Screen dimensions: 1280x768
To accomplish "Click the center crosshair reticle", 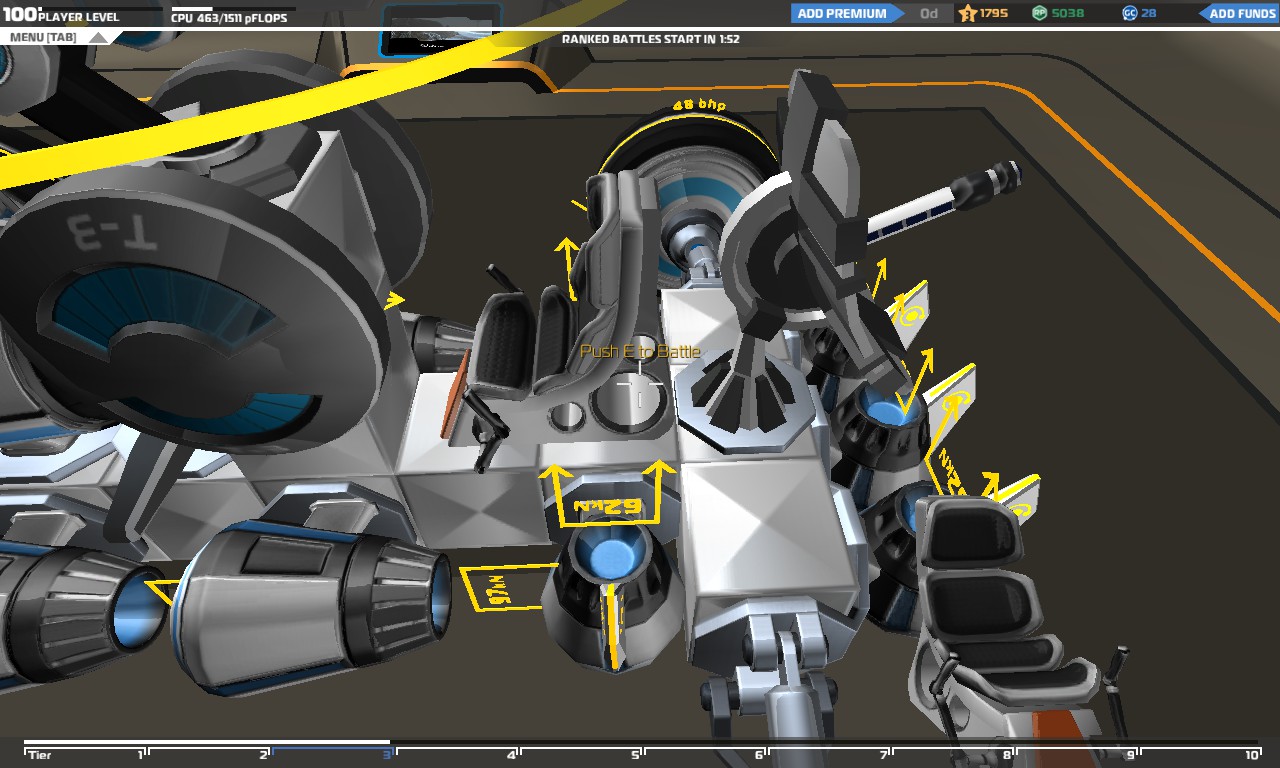I will 640,386.
